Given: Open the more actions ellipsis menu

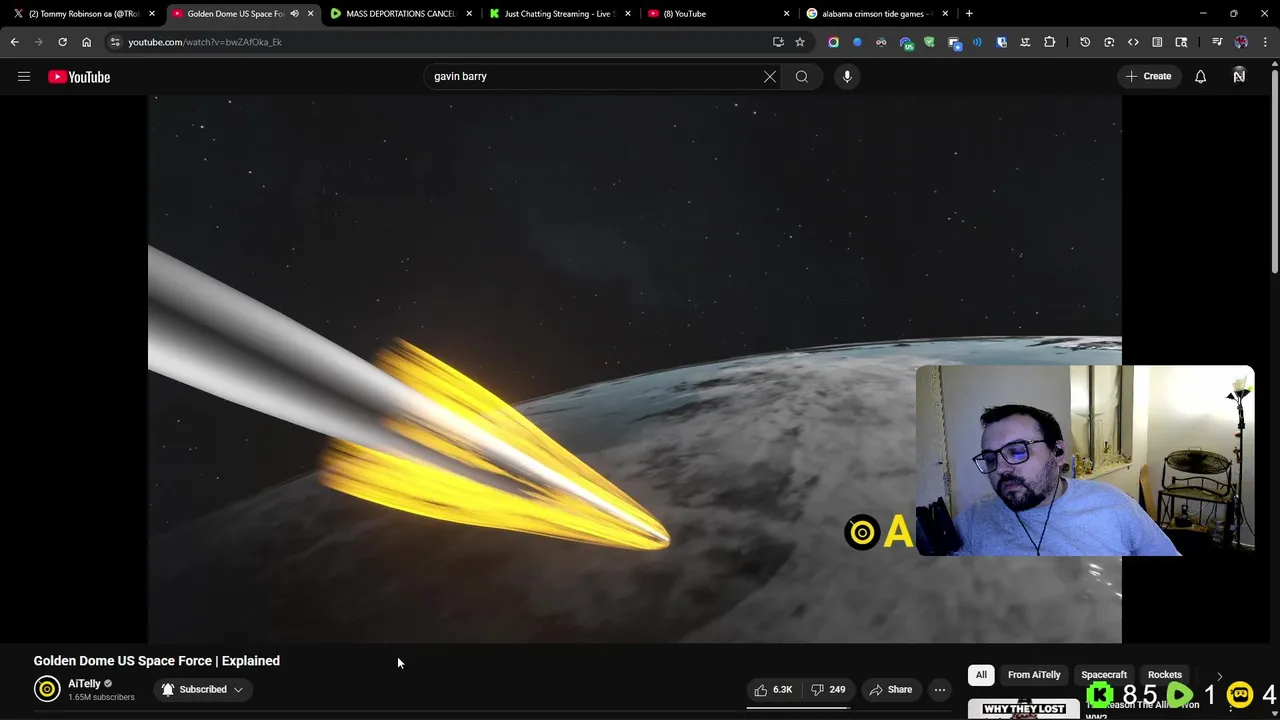Looking at the screenshot, I should [940, 689].
